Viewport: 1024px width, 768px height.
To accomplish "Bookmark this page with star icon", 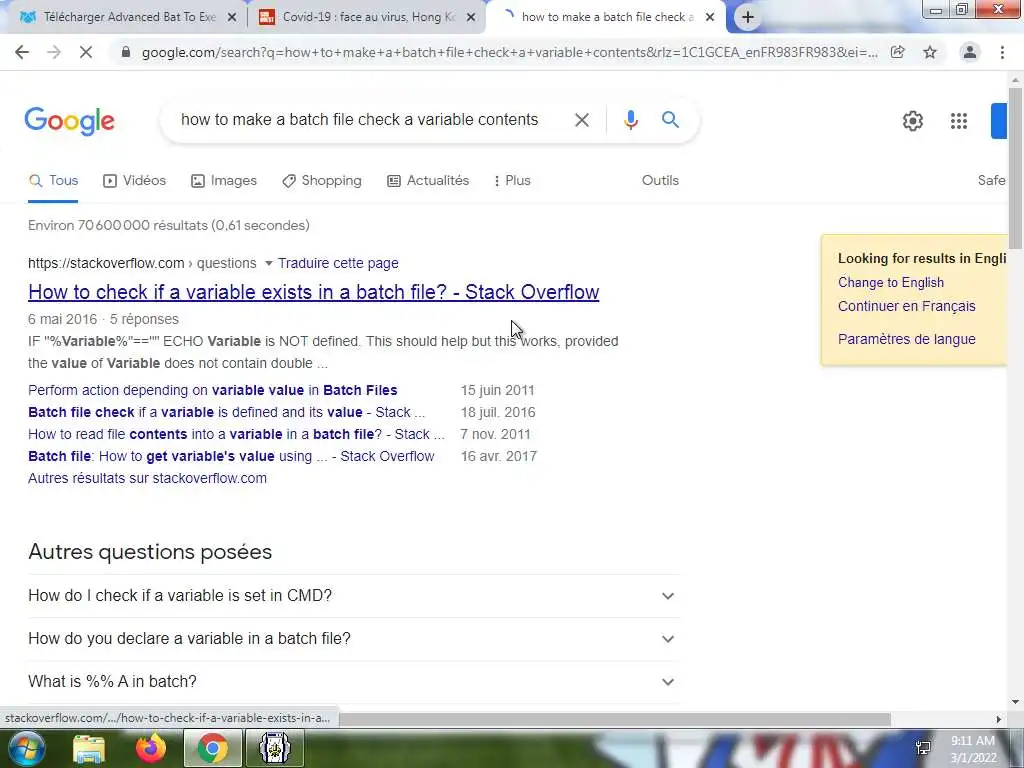I will click(x=930, y=52).
